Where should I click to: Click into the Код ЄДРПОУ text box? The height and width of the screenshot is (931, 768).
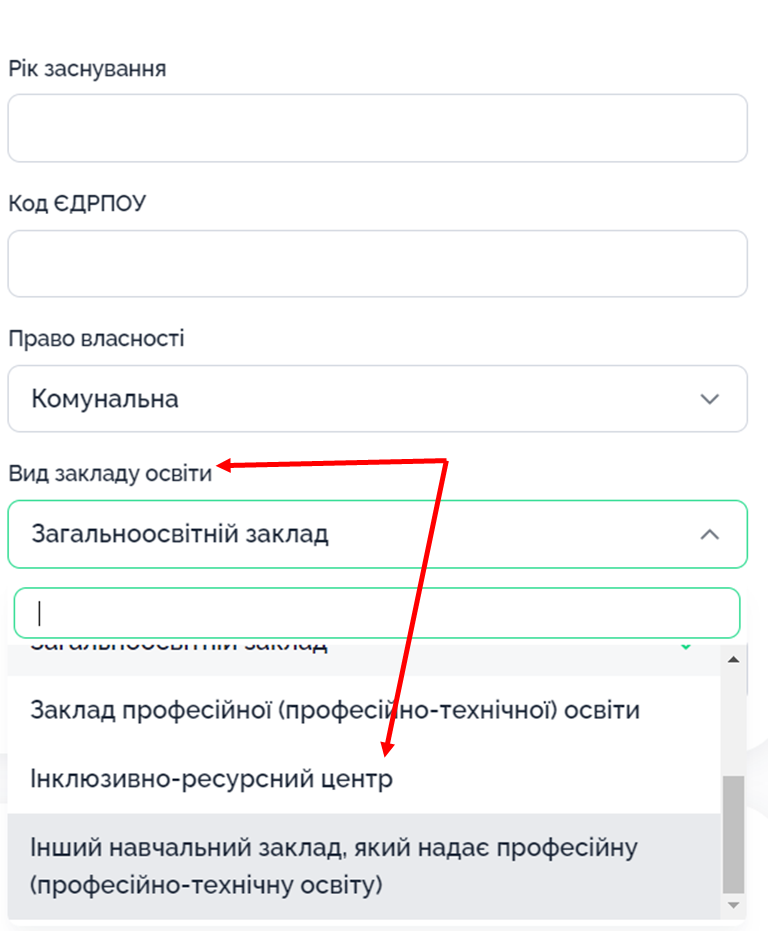coord(377,264)
